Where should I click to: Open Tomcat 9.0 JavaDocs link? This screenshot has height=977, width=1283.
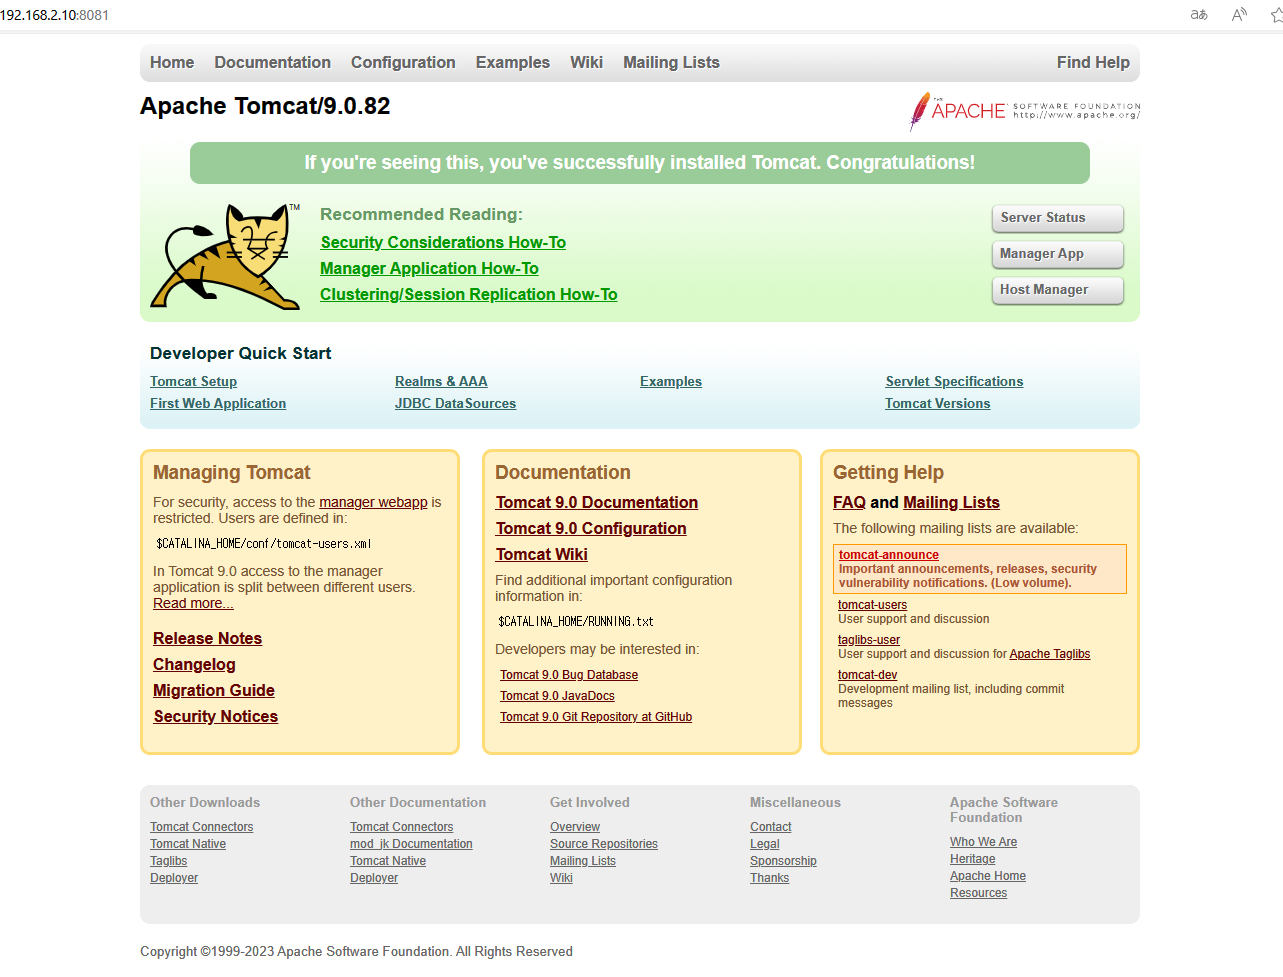click(x=557, y=696)
